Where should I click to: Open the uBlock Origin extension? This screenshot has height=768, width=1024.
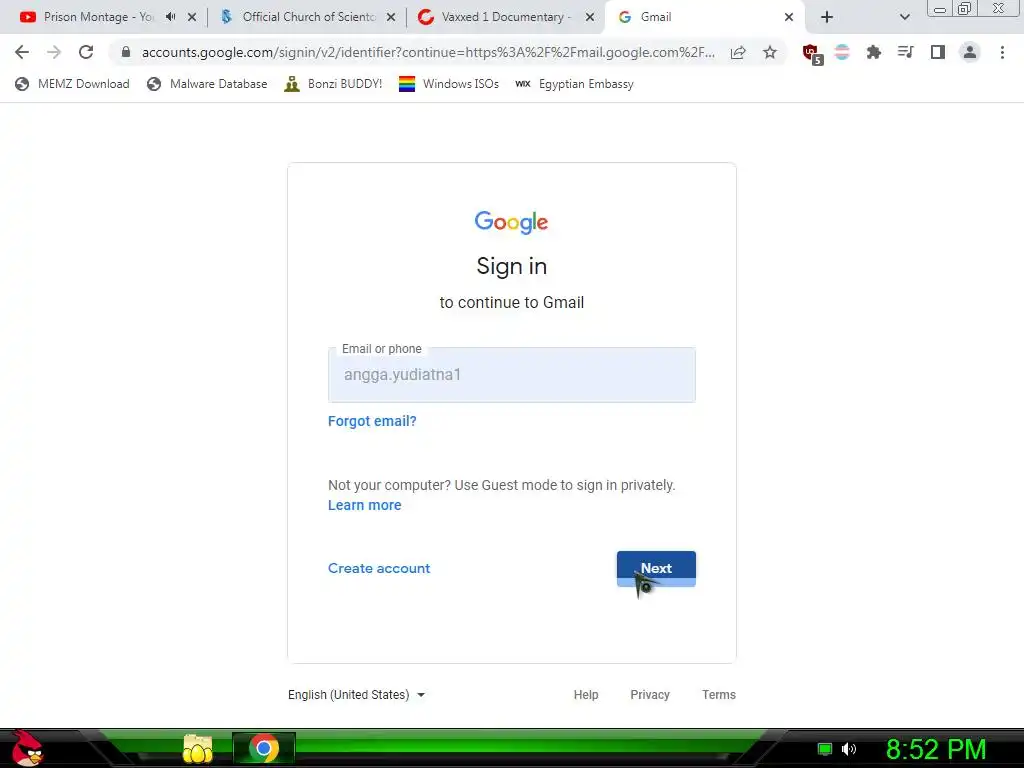tap(812, 53)
